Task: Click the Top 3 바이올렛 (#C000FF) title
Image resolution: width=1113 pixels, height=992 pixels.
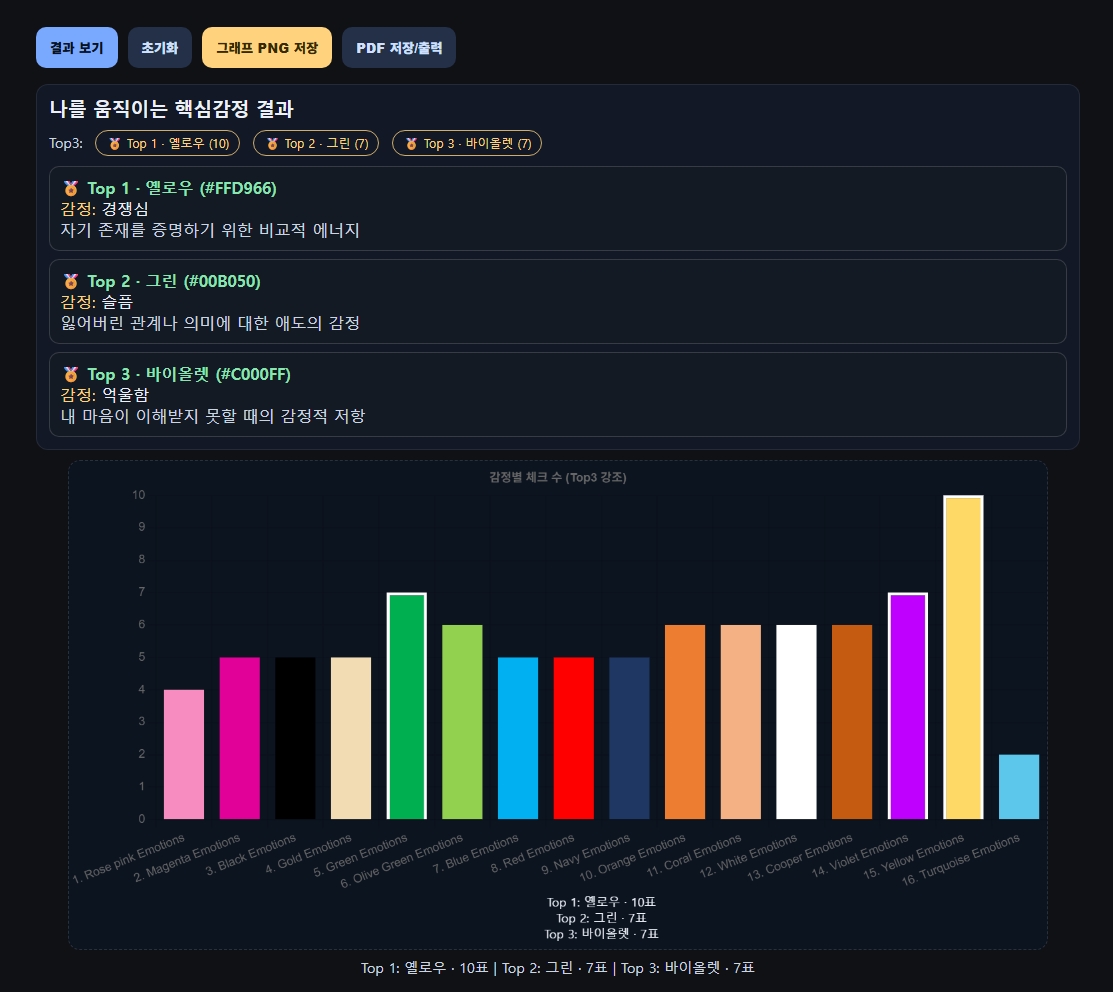Action: click(x=189, y=374)
